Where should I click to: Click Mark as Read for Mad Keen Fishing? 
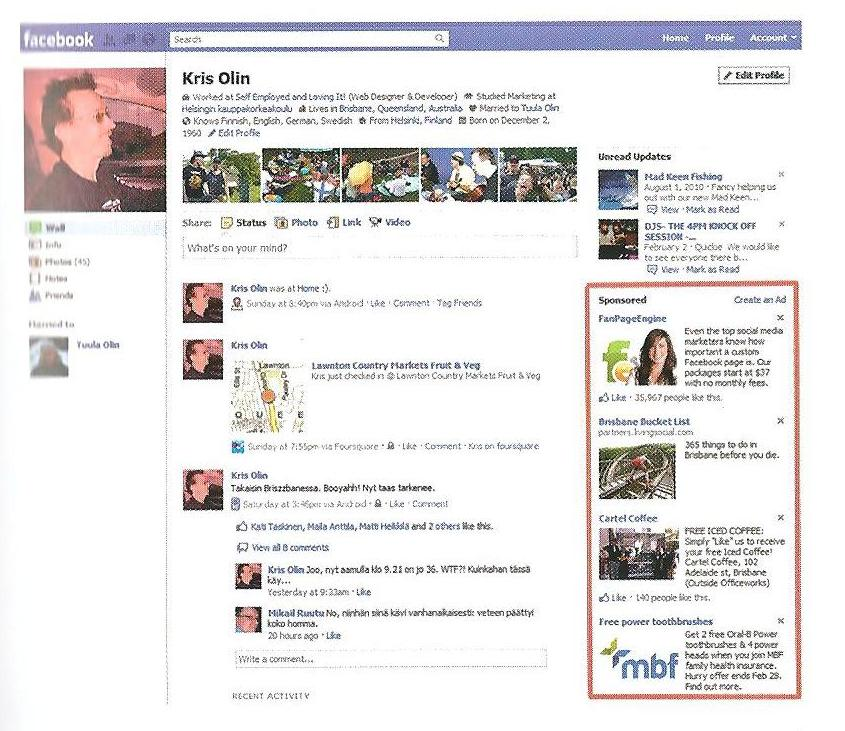pyautogui.click(x=712, y=210)
